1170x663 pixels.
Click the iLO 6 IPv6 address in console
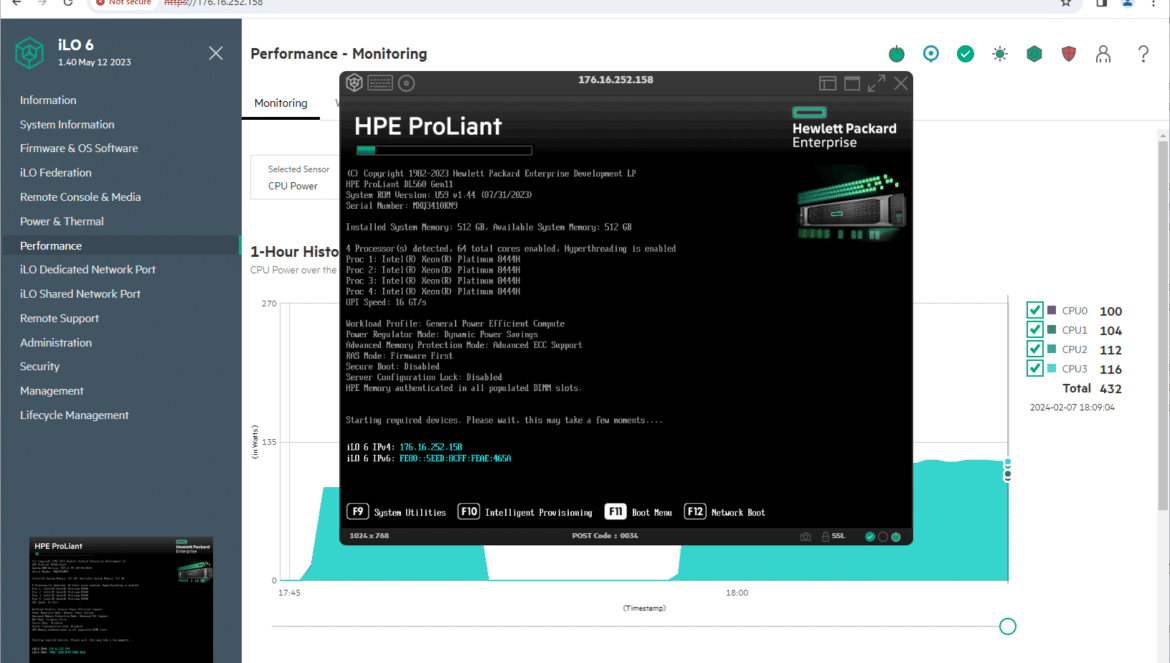(x=455, y=459)
